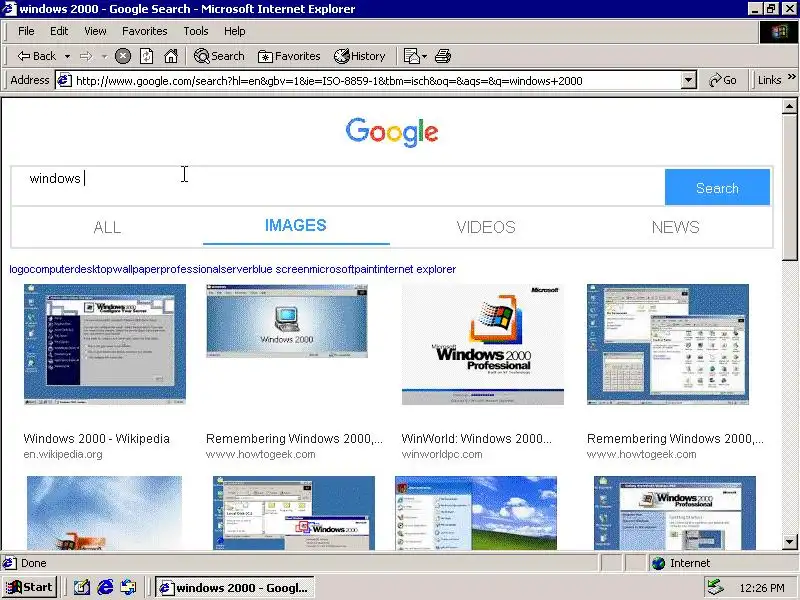The width and height of the screenshot is (800, 600).
Task: Click in the address URL field
Action: (377, 81)
